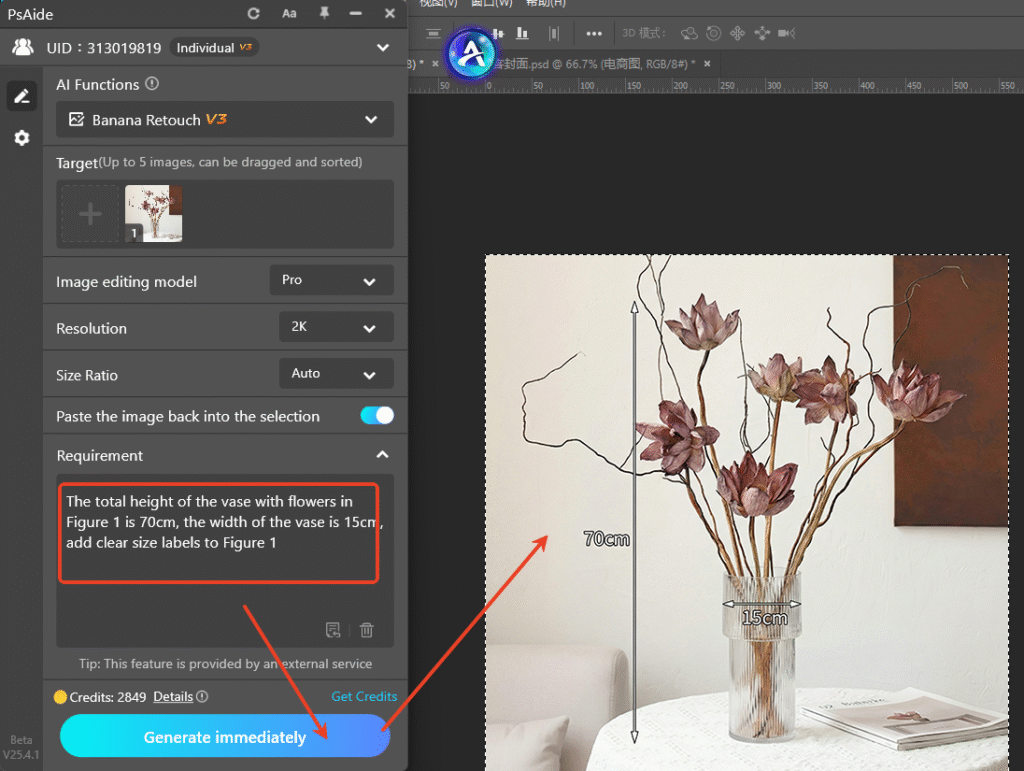Click the trash icon to clear the requirement

(x=366, y=629)
